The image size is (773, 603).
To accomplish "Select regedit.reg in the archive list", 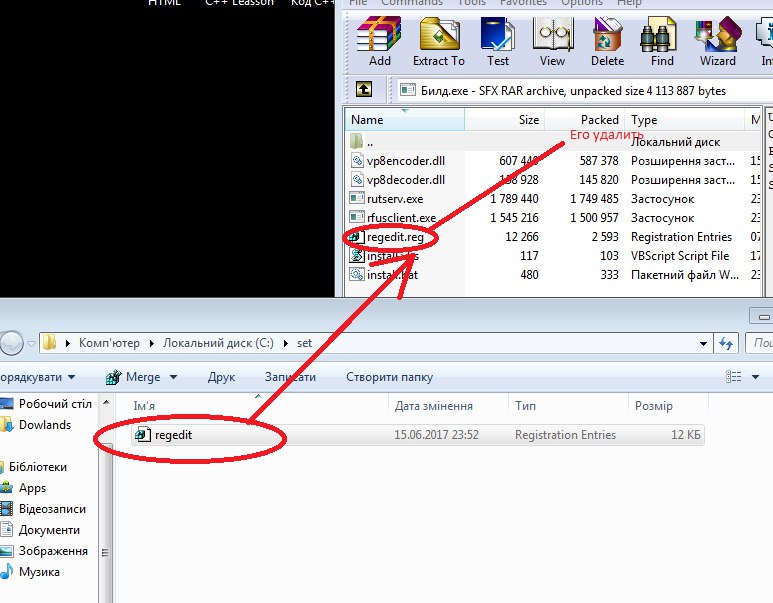I will coord(394,237).
